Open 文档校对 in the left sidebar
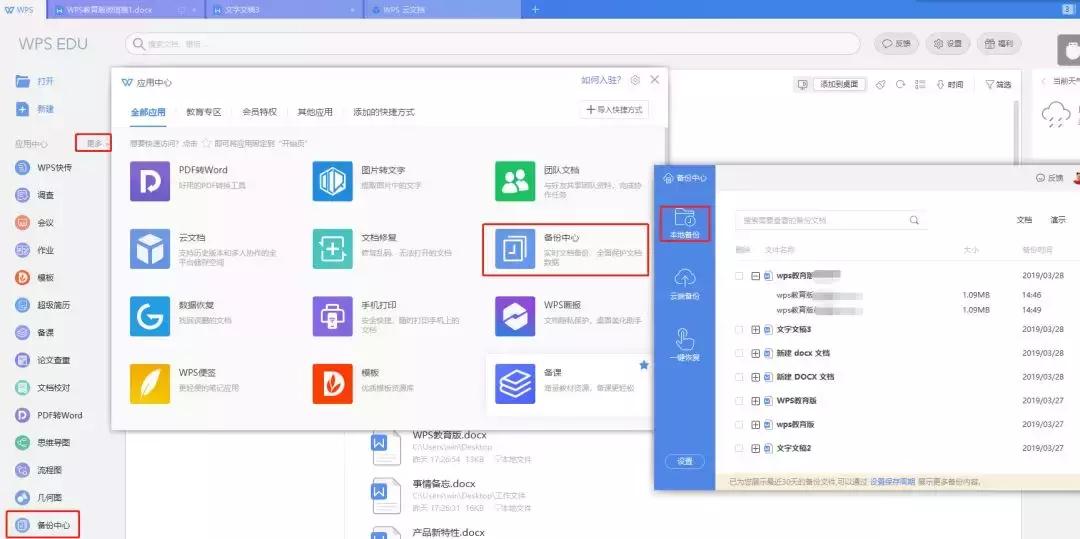1080x539 pixels. 43,388
